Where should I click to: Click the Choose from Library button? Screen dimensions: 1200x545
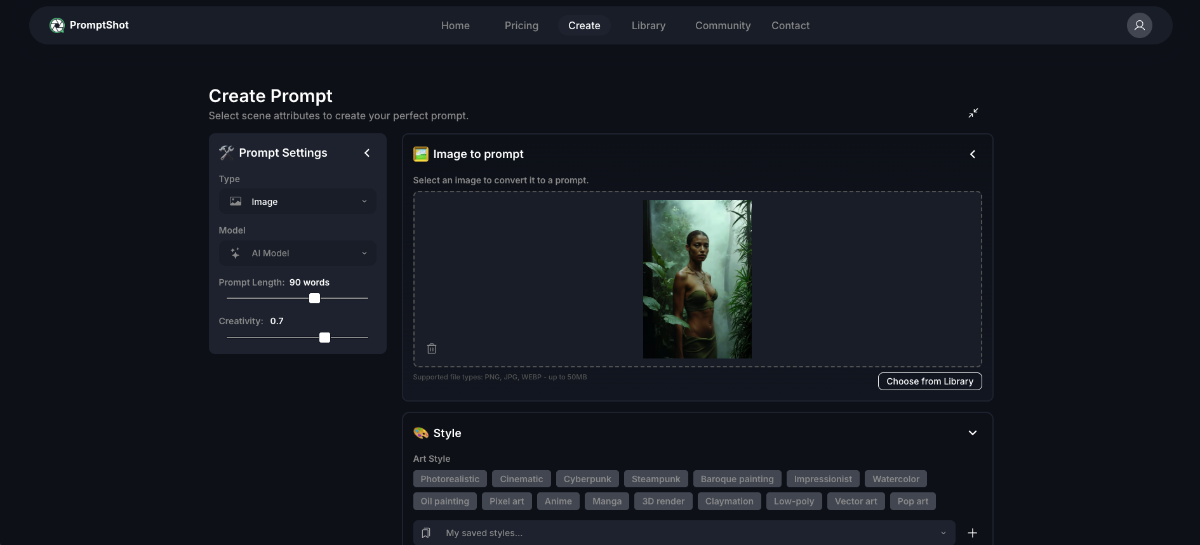tap(929, 381)
